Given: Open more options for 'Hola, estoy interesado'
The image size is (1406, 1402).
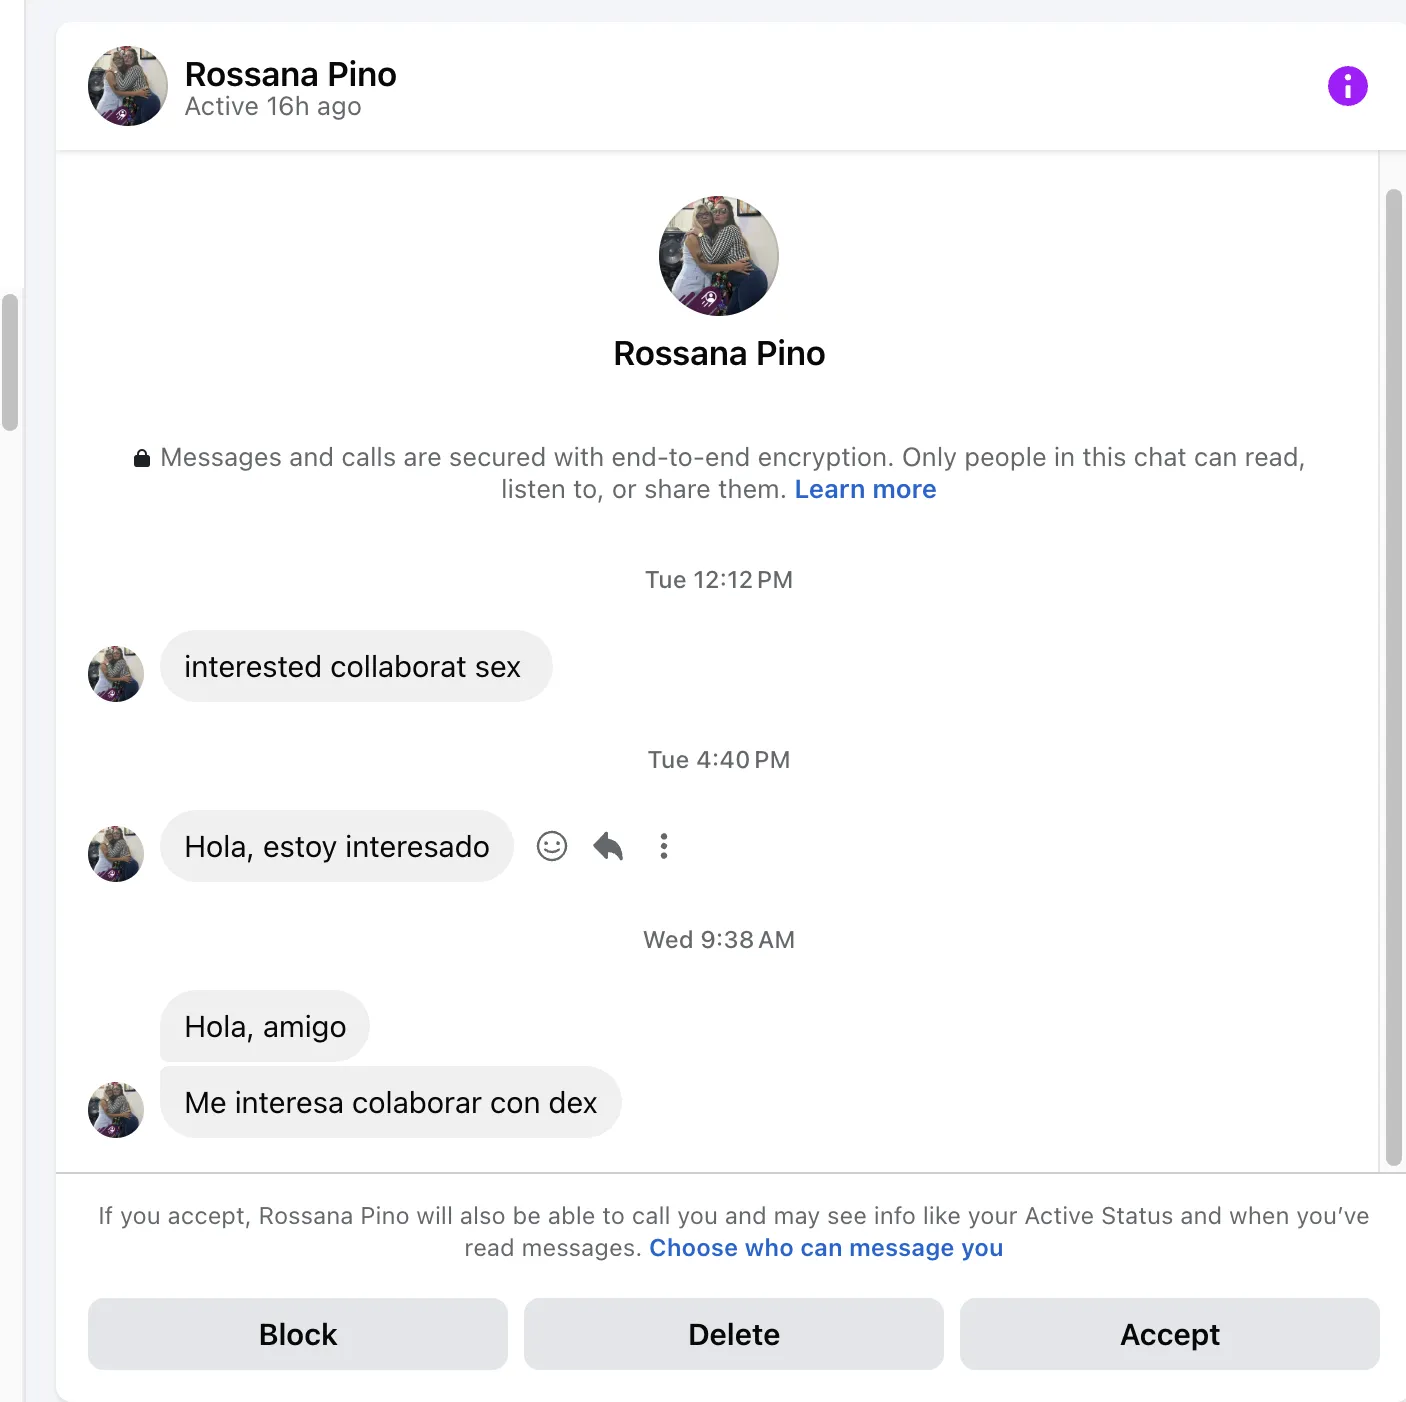Looking at the screenshot, I should click(664, 846).
